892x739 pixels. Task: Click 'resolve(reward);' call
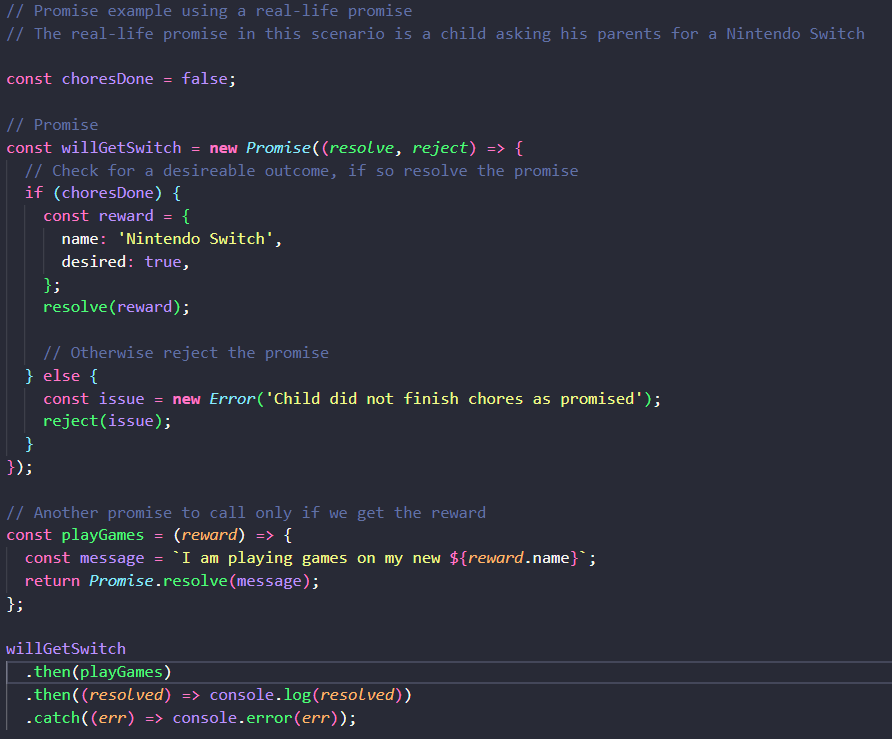[x=117, y=307]
